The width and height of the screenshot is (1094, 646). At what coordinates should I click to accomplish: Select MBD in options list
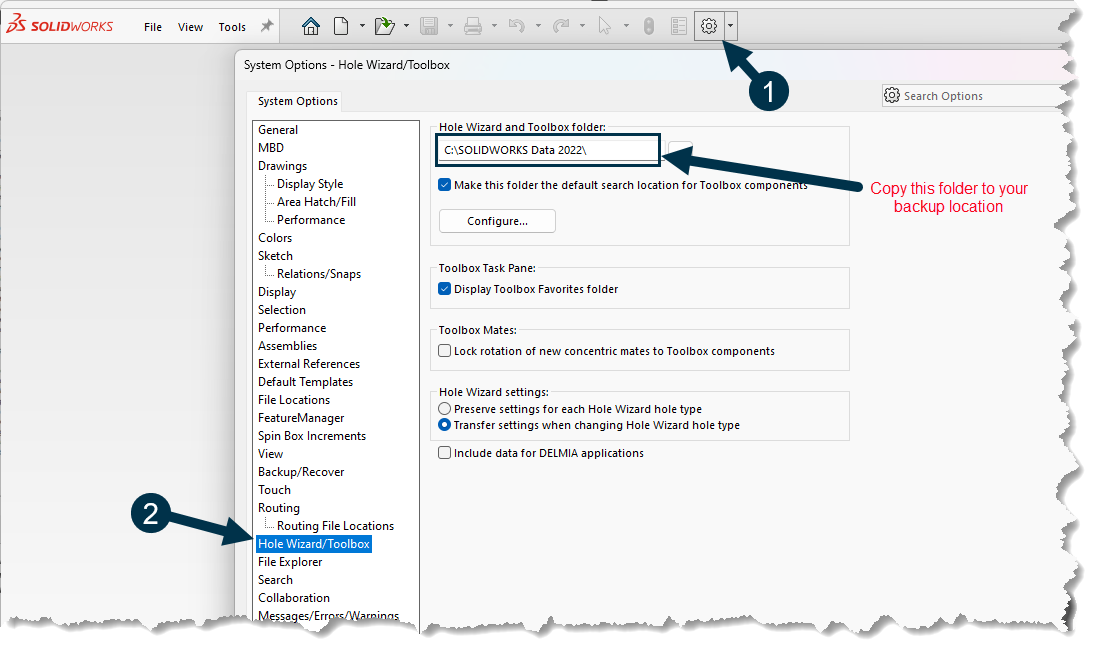click(271, 148)
